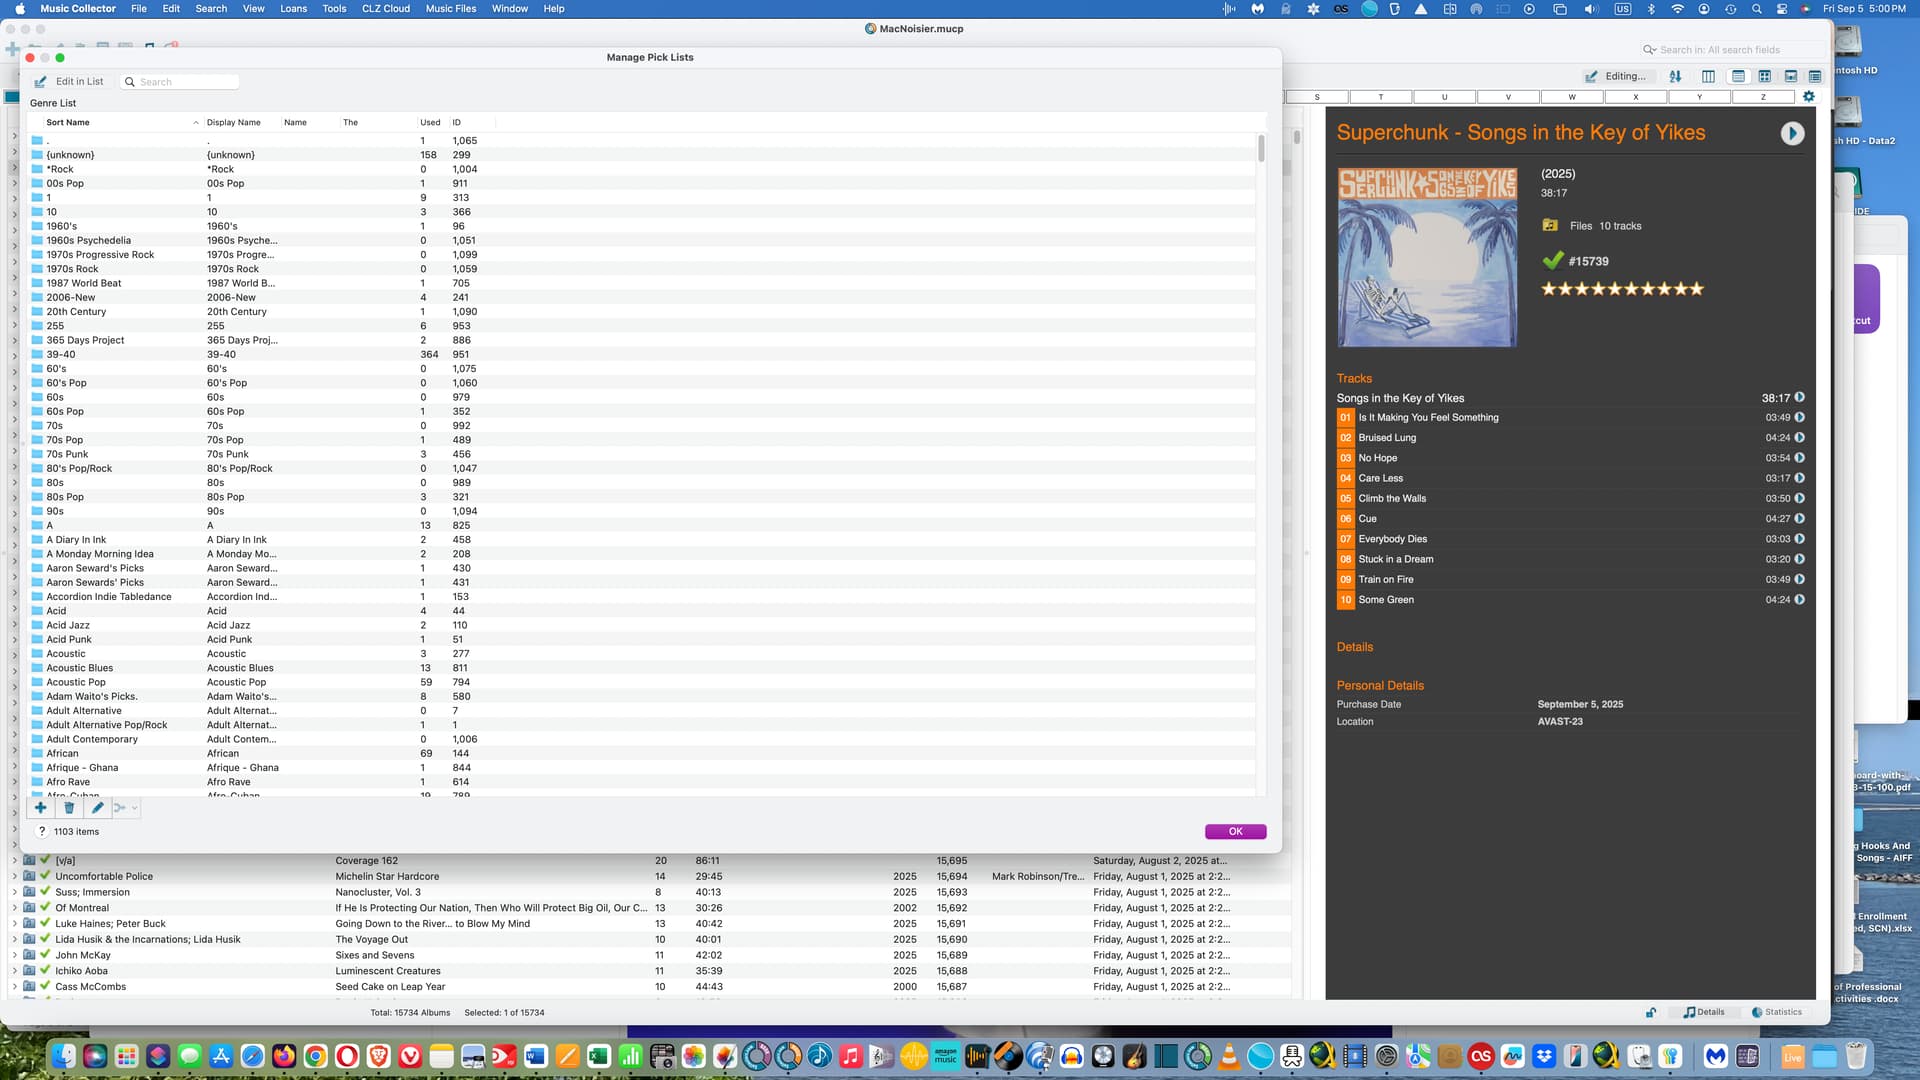Switch to the Details panel tab
Image resolution: width=1920 pixels, height=1080 pixels.
coord(1704,1012)
